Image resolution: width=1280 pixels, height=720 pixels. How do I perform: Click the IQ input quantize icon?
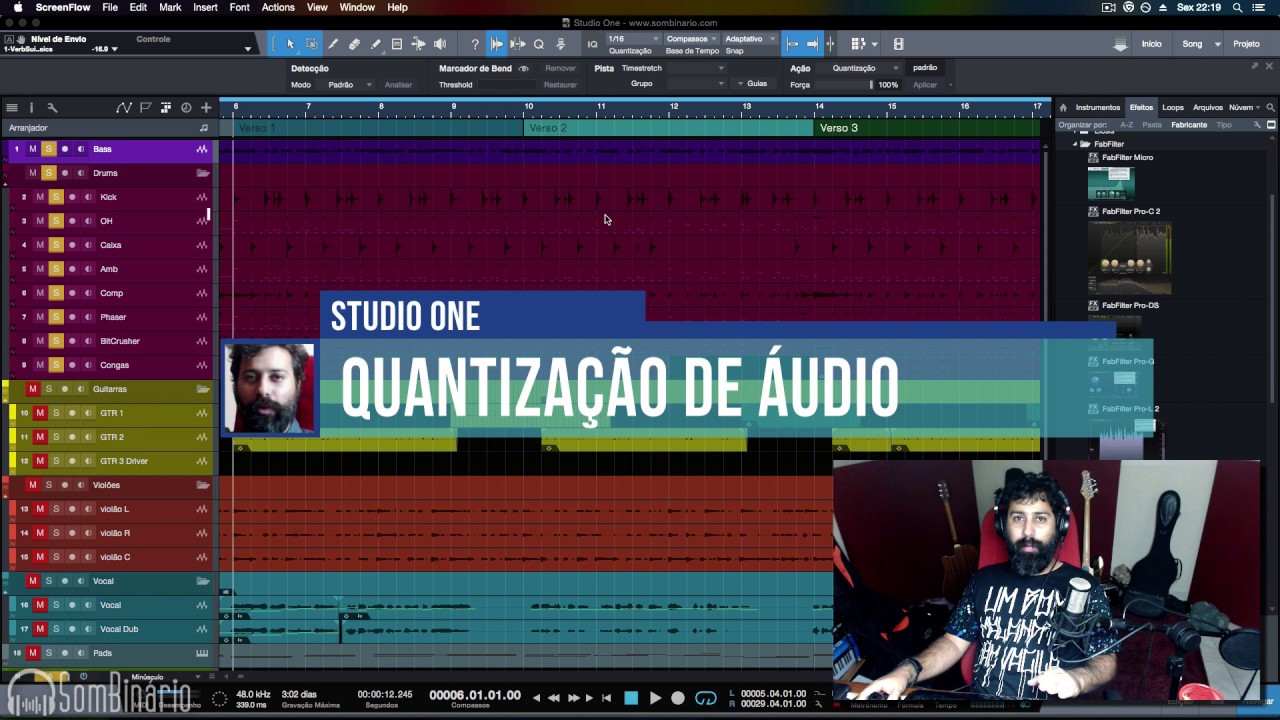click(x=592, y=44)
